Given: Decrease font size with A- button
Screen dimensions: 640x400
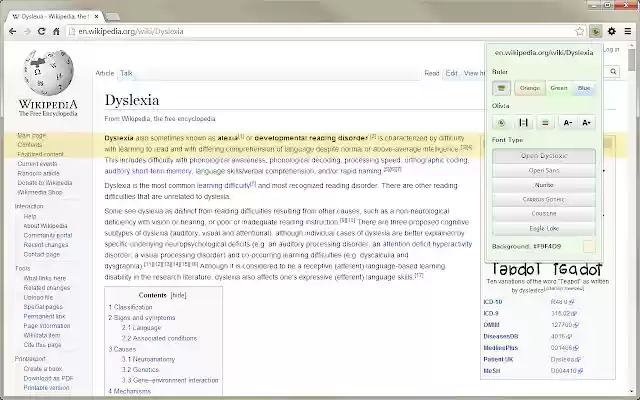Looking at the screenshot, I should click(x=567, y=123).
